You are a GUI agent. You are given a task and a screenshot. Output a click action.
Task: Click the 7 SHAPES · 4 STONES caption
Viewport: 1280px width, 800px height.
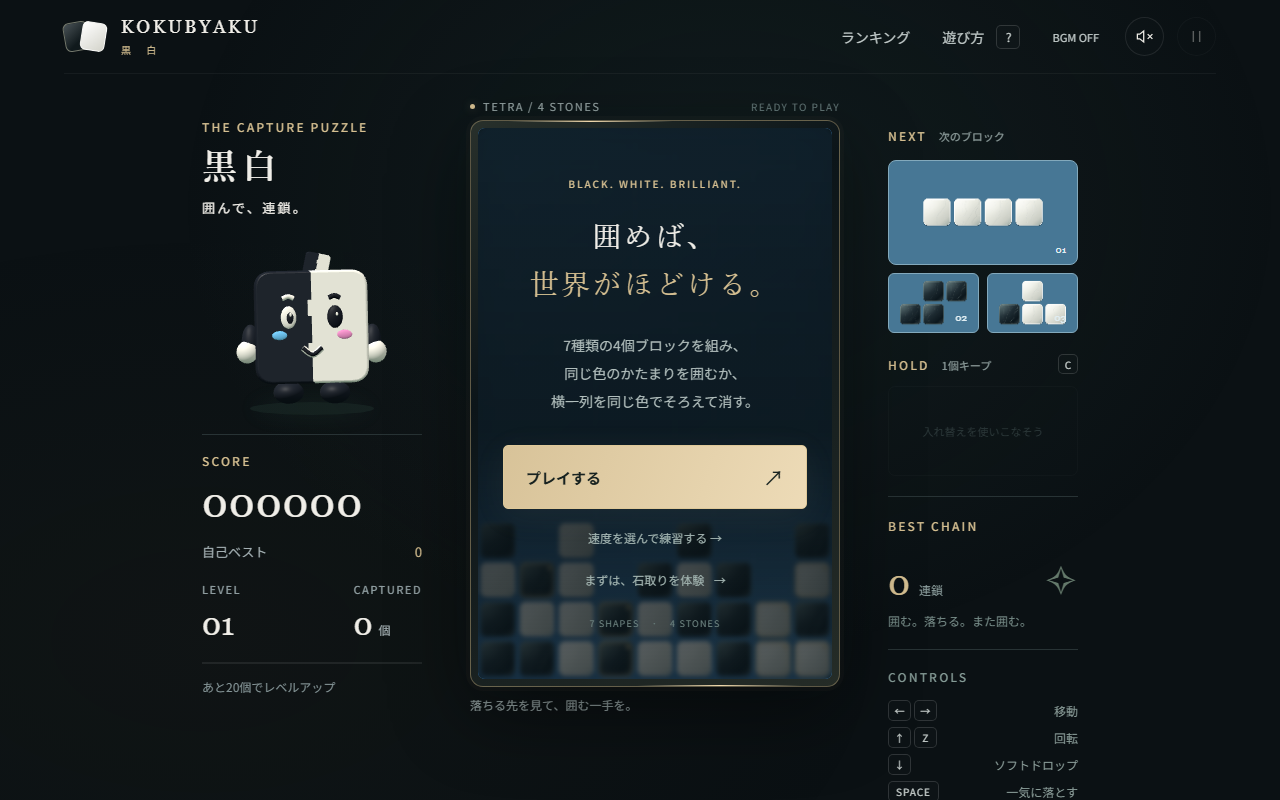coord(655,624)
